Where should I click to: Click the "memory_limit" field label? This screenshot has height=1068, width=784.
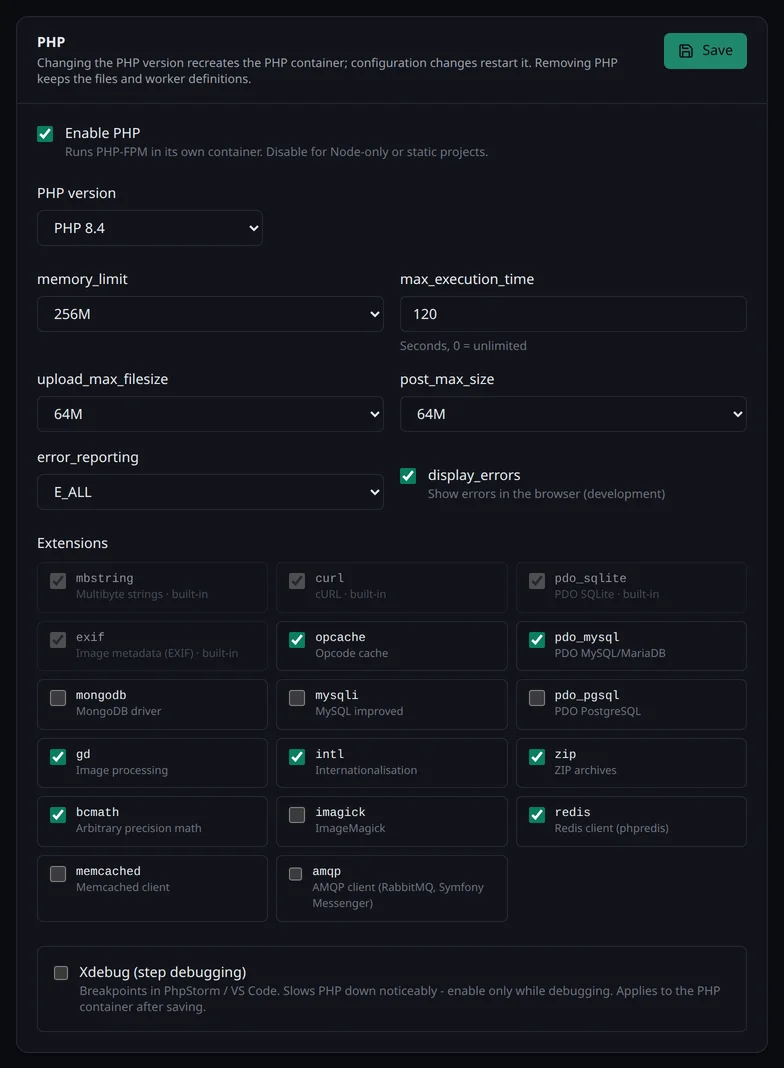pyautogui.click(x=82, y=279)
